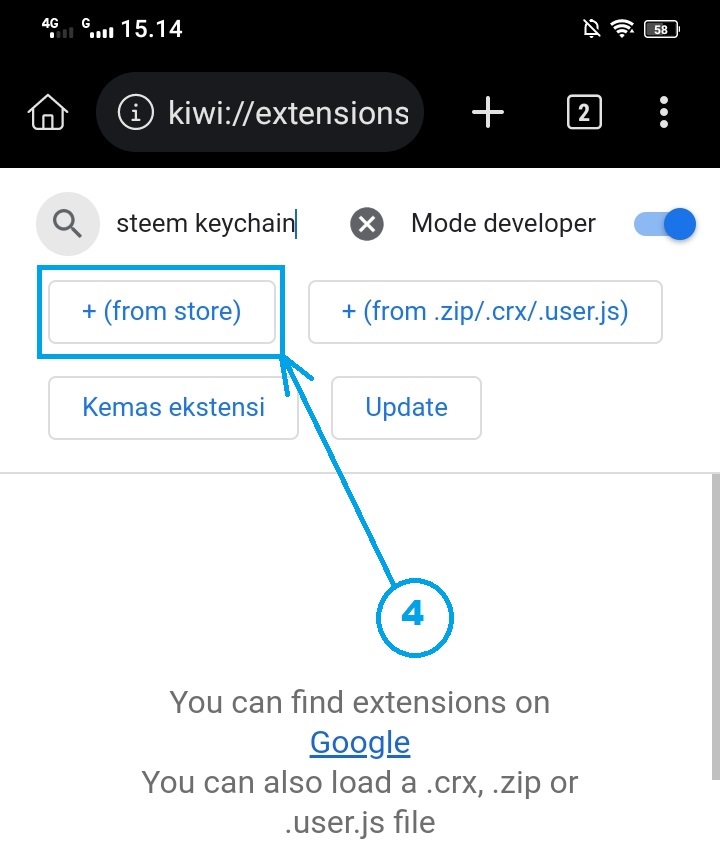Viewport: 720px width, 854px height.
Task: Tap the battery level indicator
Action: tap(662, 29)
